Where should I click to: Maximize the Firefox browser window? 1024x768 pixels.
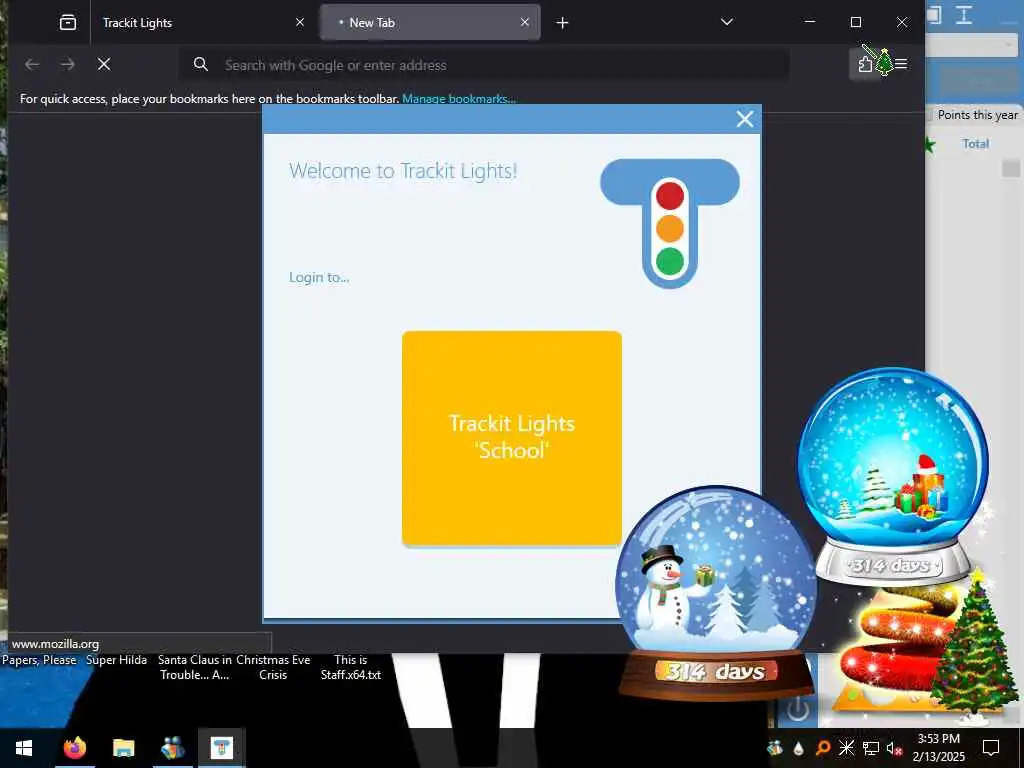pos(856,22)
